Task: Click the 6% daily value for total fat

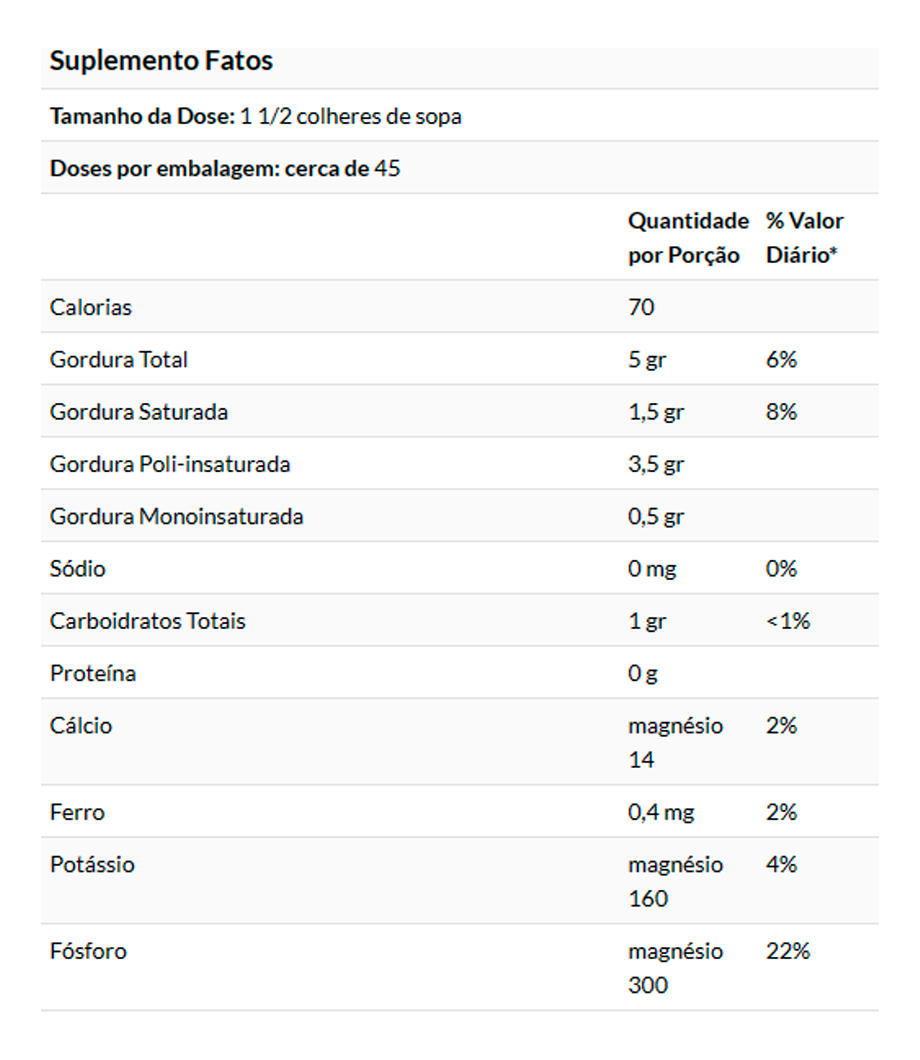Action: [x=781, y=359]
